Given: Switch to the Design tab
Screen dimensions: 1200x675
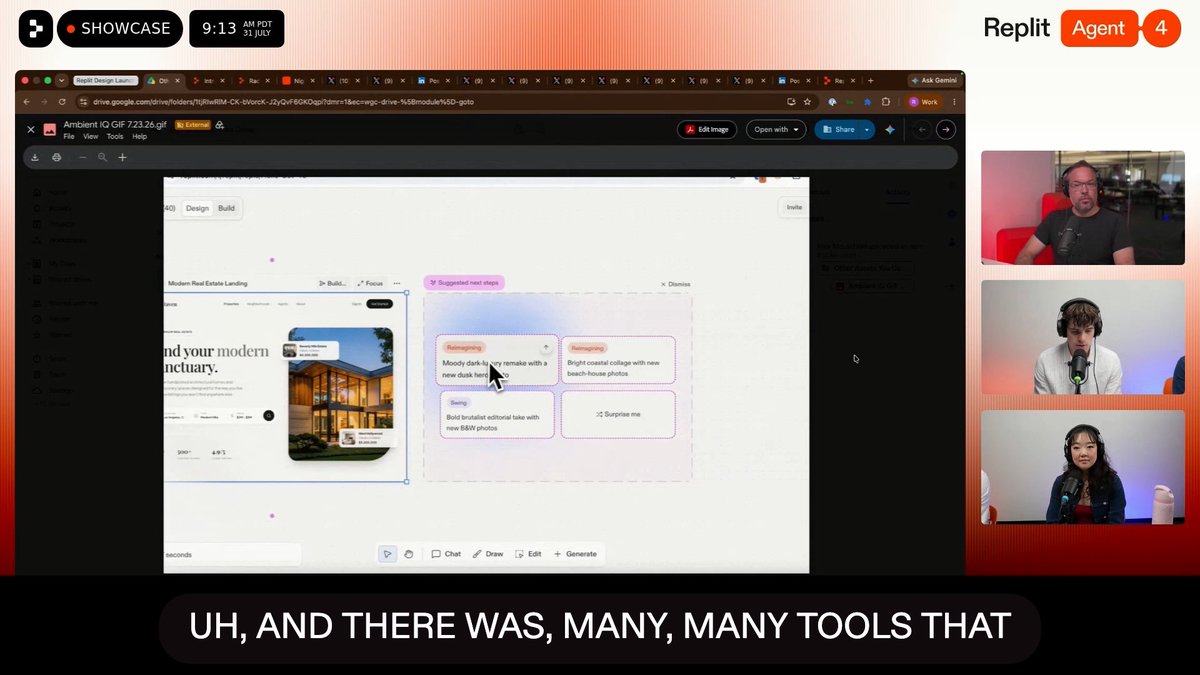Looking at the screenshot, I should pyautogui.click(x=197, y=208).
